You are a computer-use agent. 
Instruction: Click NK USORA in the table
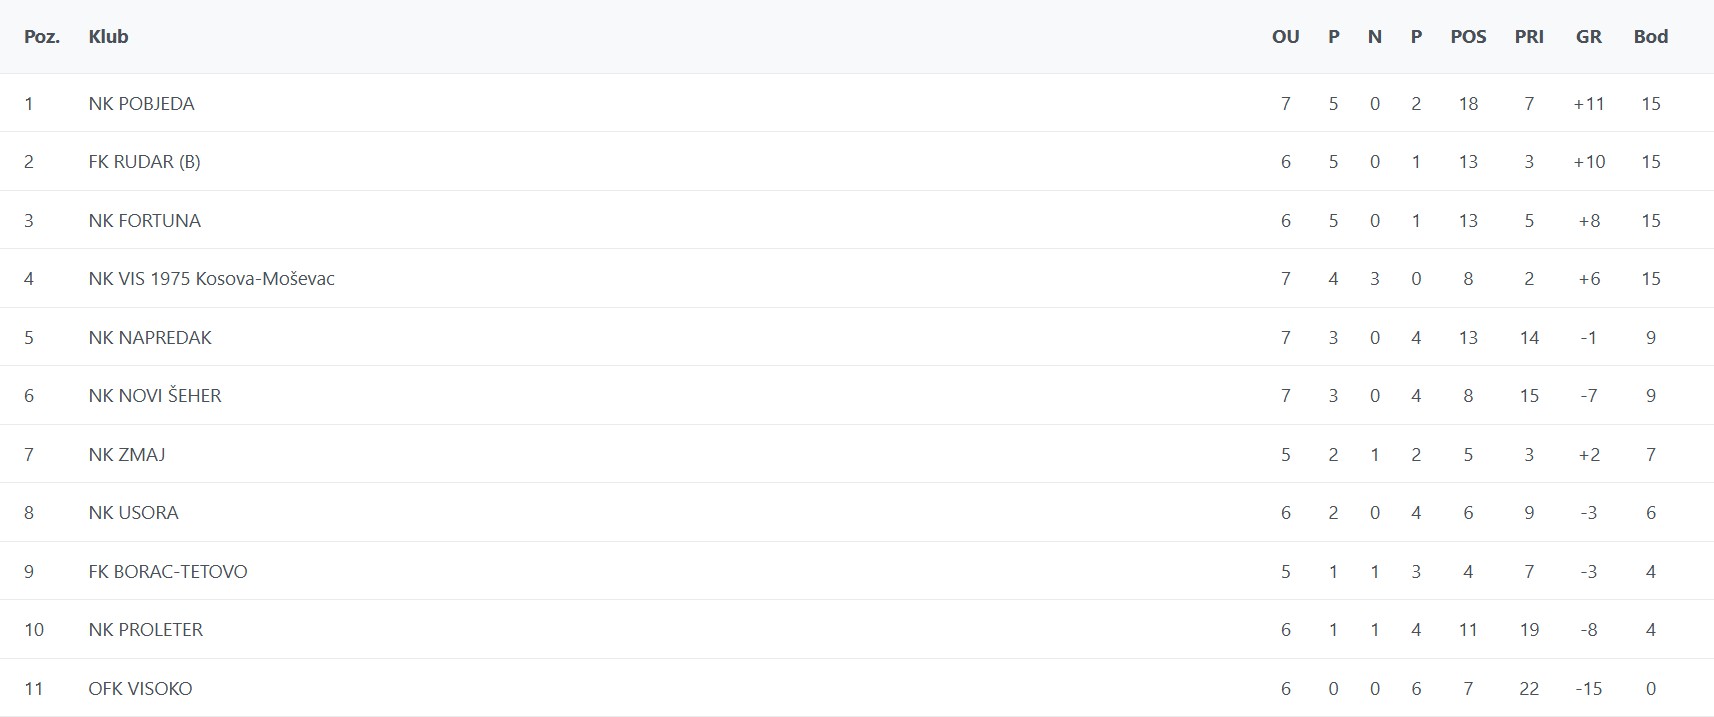[x=133, y=513]
